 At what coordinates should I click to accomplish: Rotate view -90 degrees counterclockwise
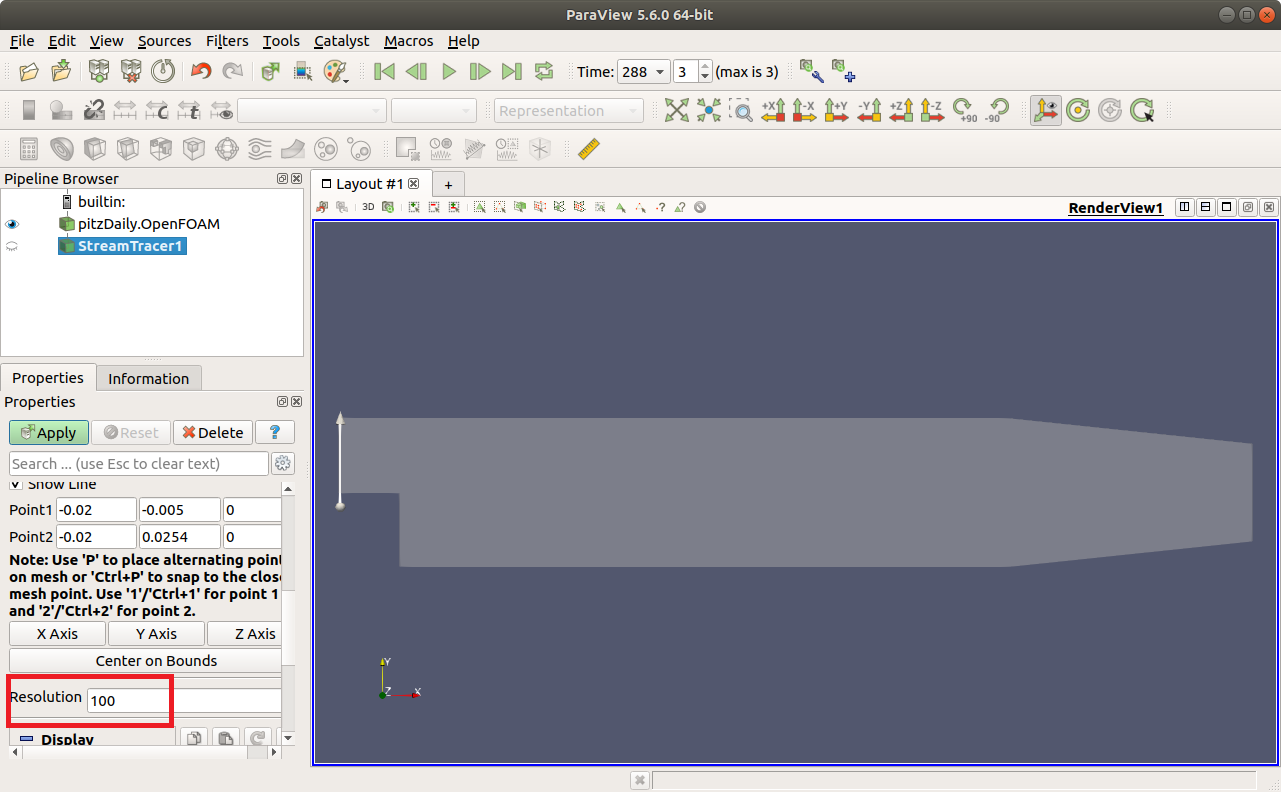tap(997, 110)
